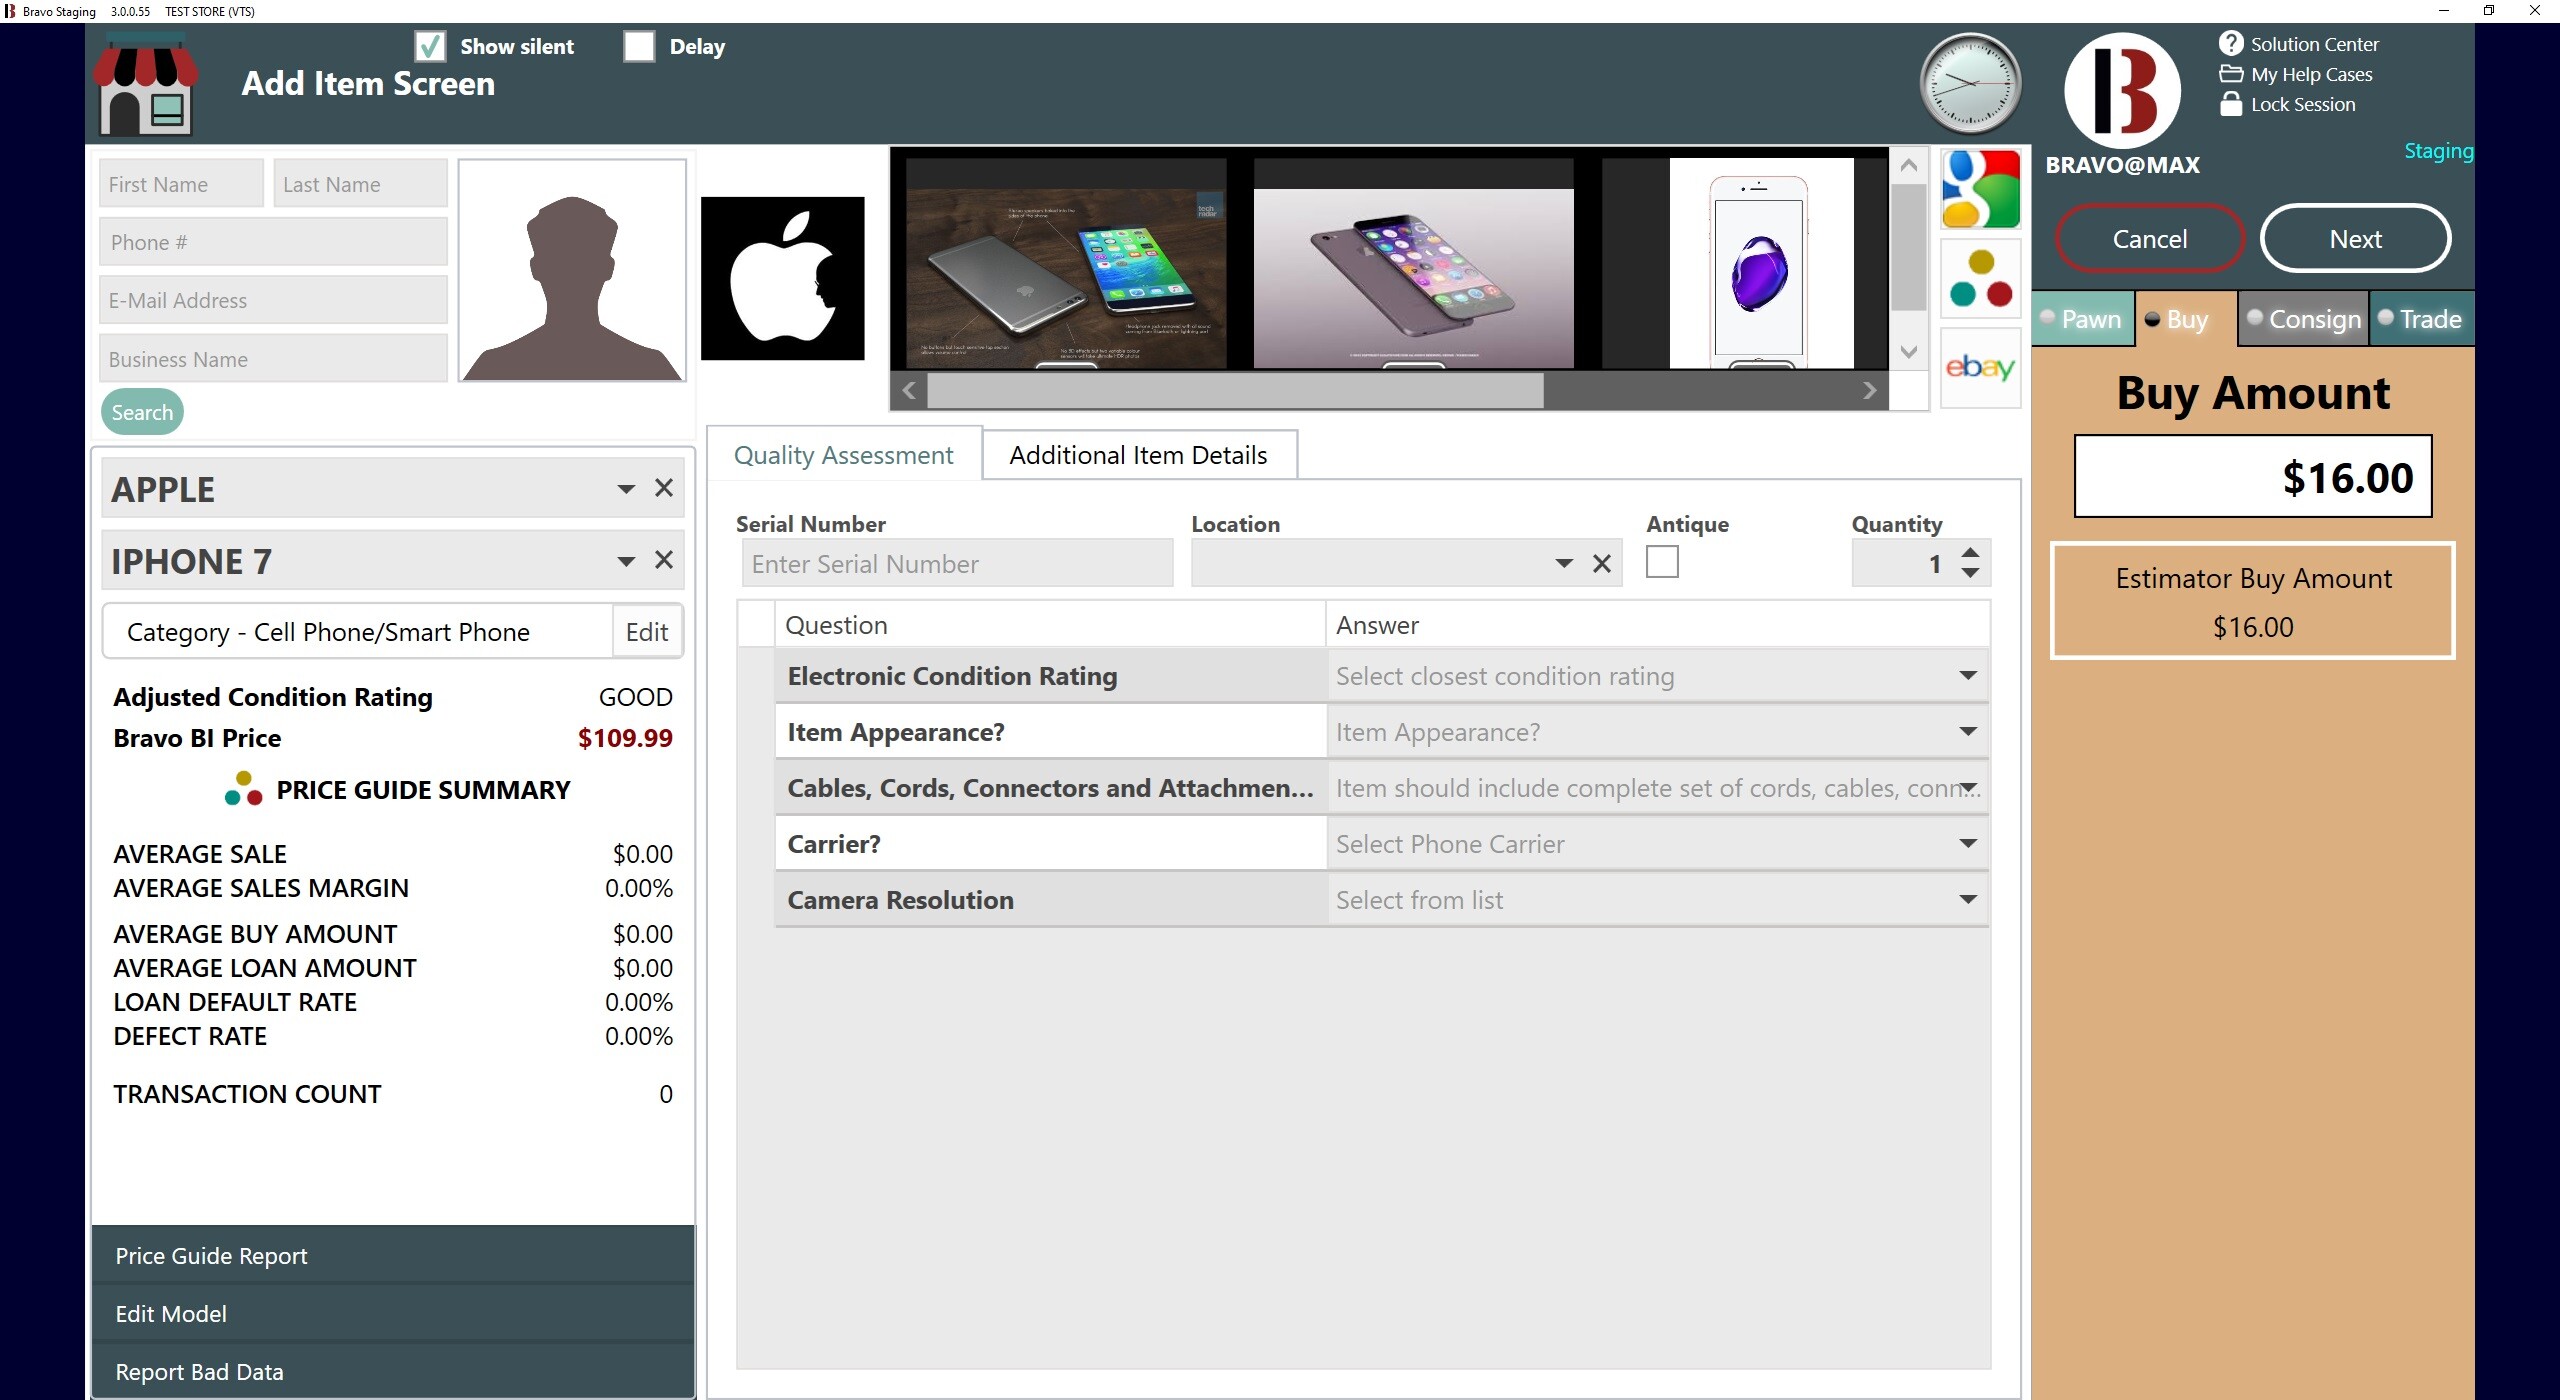The width and height of the screenshot is (2560, 1400).
Task: Open Item Appearance answer dropdown
Action: click(1968, 732)
